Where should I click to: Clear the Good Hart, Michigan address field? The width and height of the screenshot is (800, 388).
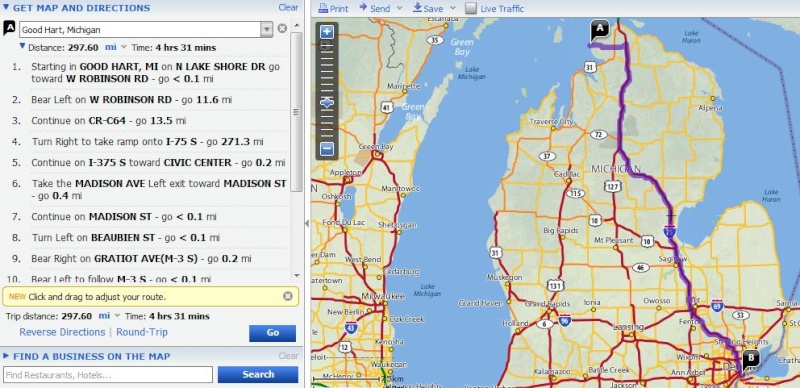click(282, 29)
